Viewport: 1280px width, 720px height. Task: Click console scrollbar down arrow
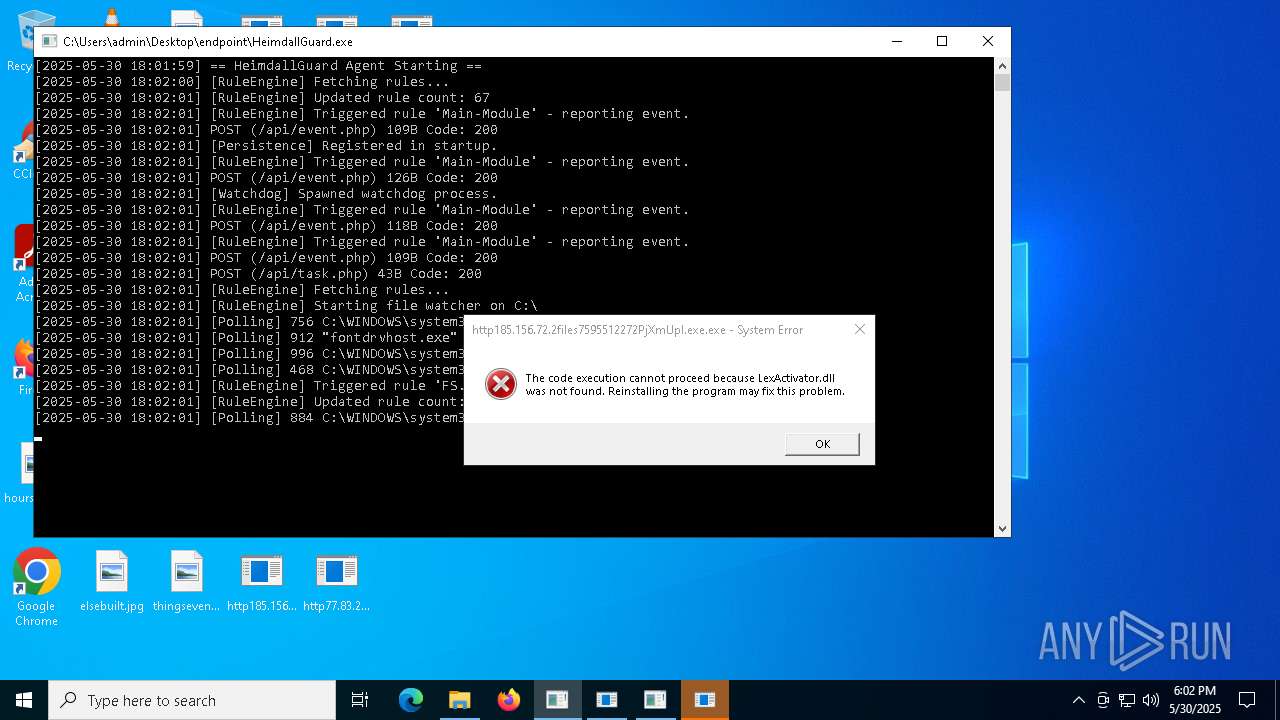tap(1002, 529)
